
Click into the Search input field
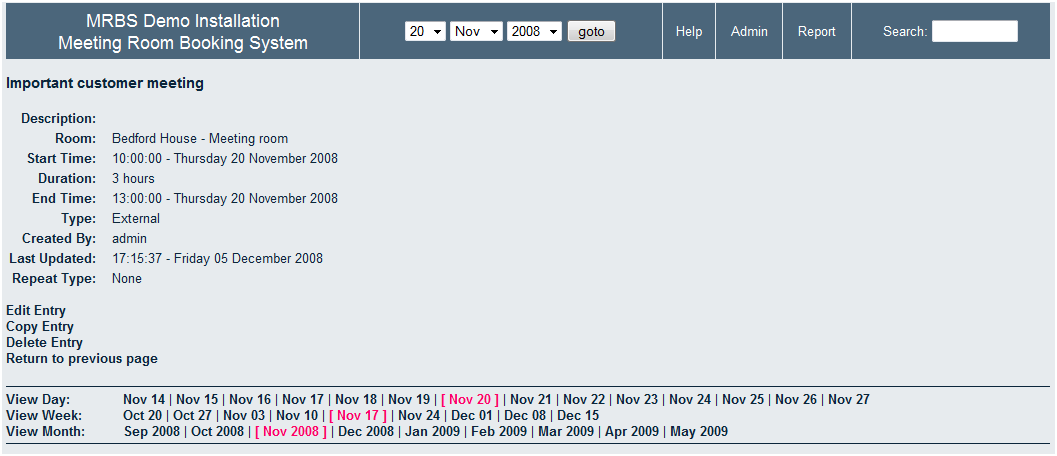pyautogui.click(x=974, y=32)
